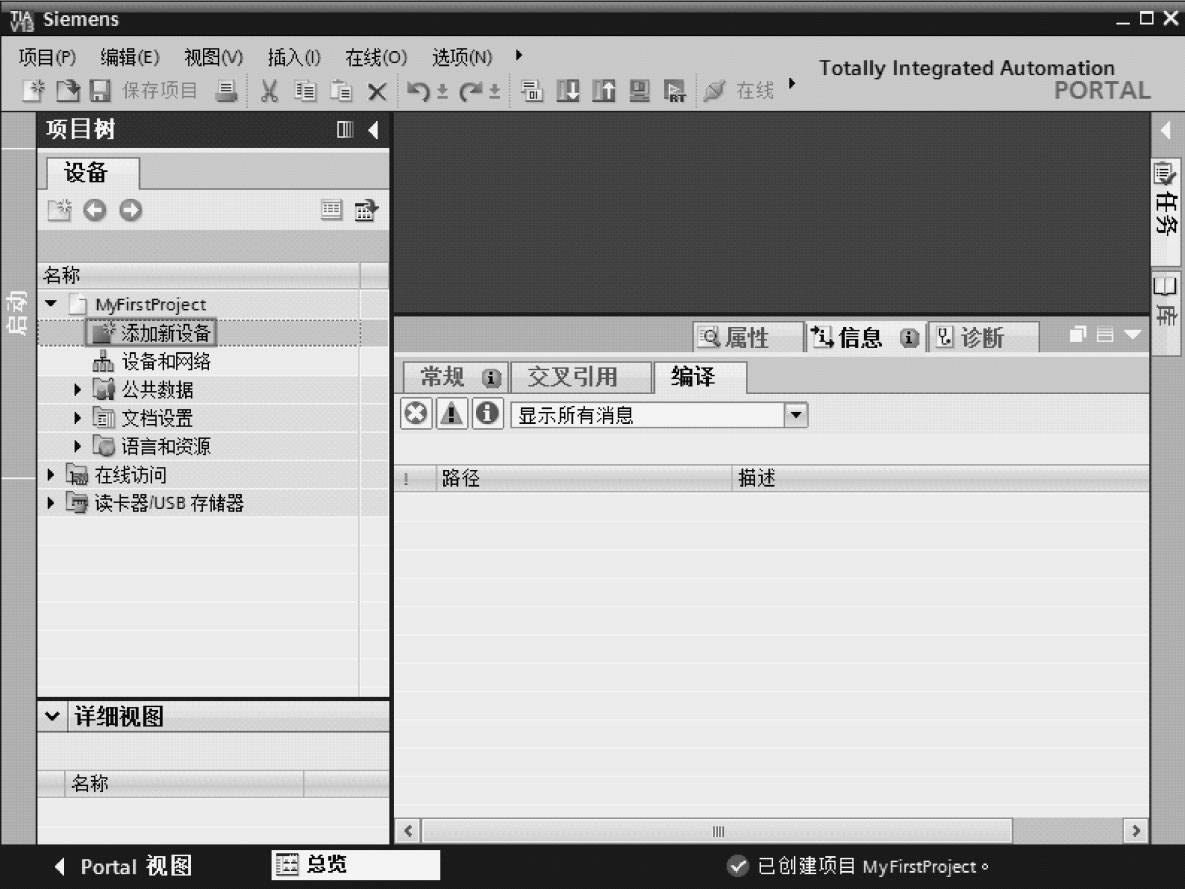The image size is (1185, 889).
Task: Click the Paste icon in the toolbar
Action: 341,91
